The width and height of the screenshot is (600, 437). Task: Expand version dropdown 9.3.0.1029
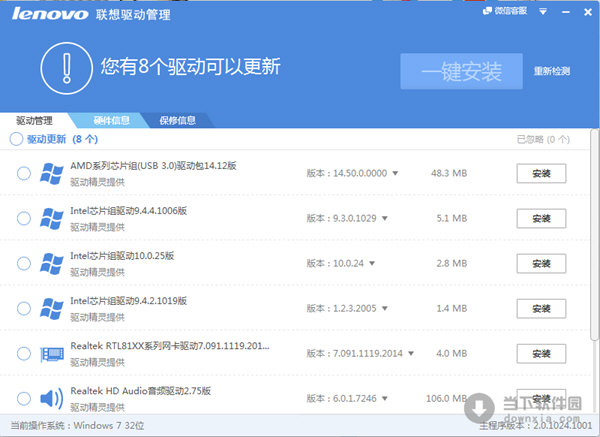click(x=385, y=218)
